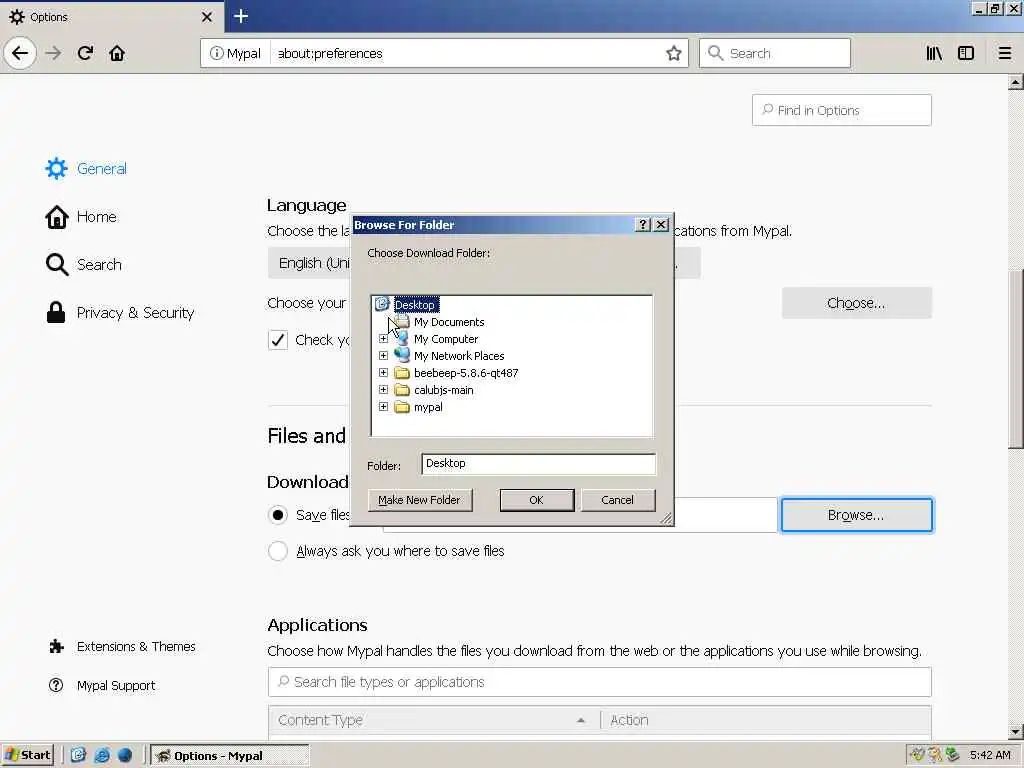Open the Library icon in toolbar
Screen dimensions: 1024x768
coord(934,53)
